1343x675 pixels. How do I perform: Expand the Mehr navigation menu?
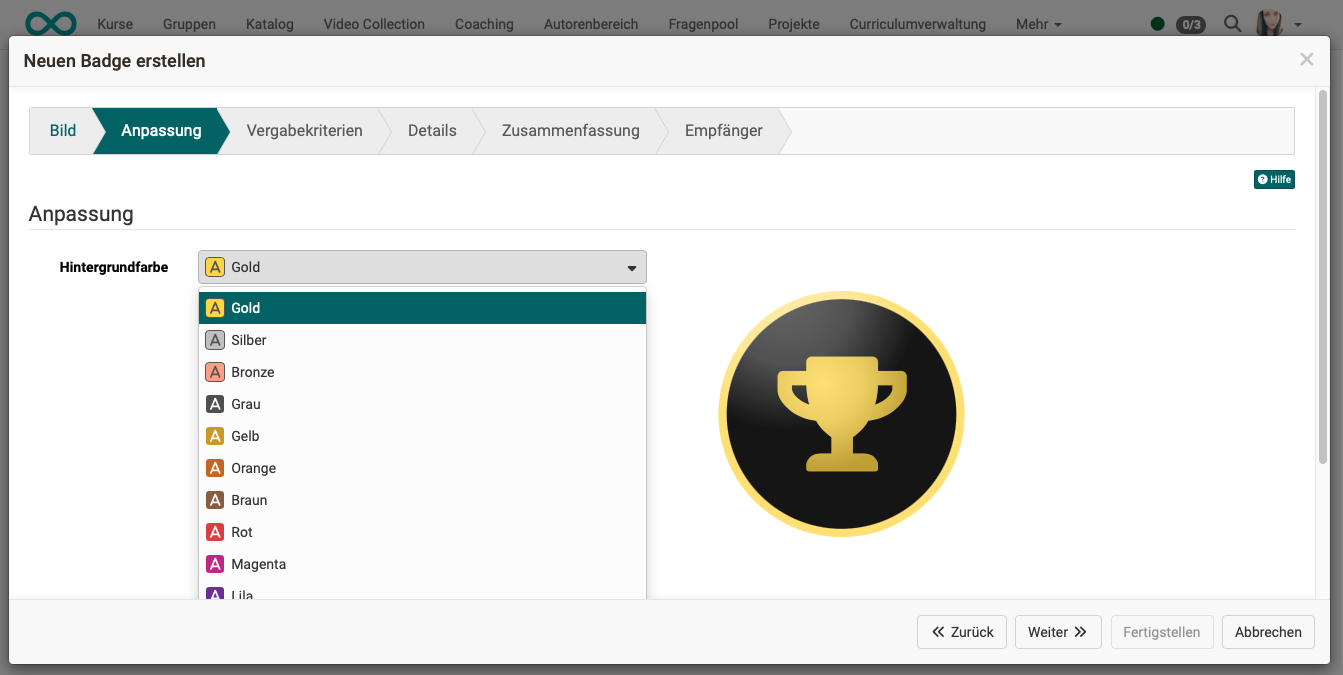point(1037,24)
